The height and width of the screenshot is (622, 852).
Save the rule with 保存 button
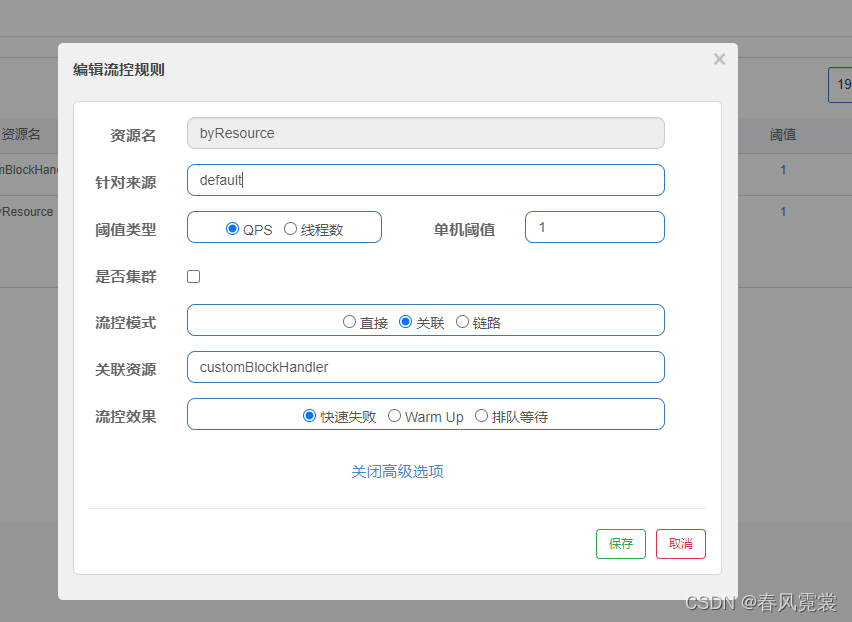pos(621,544)
